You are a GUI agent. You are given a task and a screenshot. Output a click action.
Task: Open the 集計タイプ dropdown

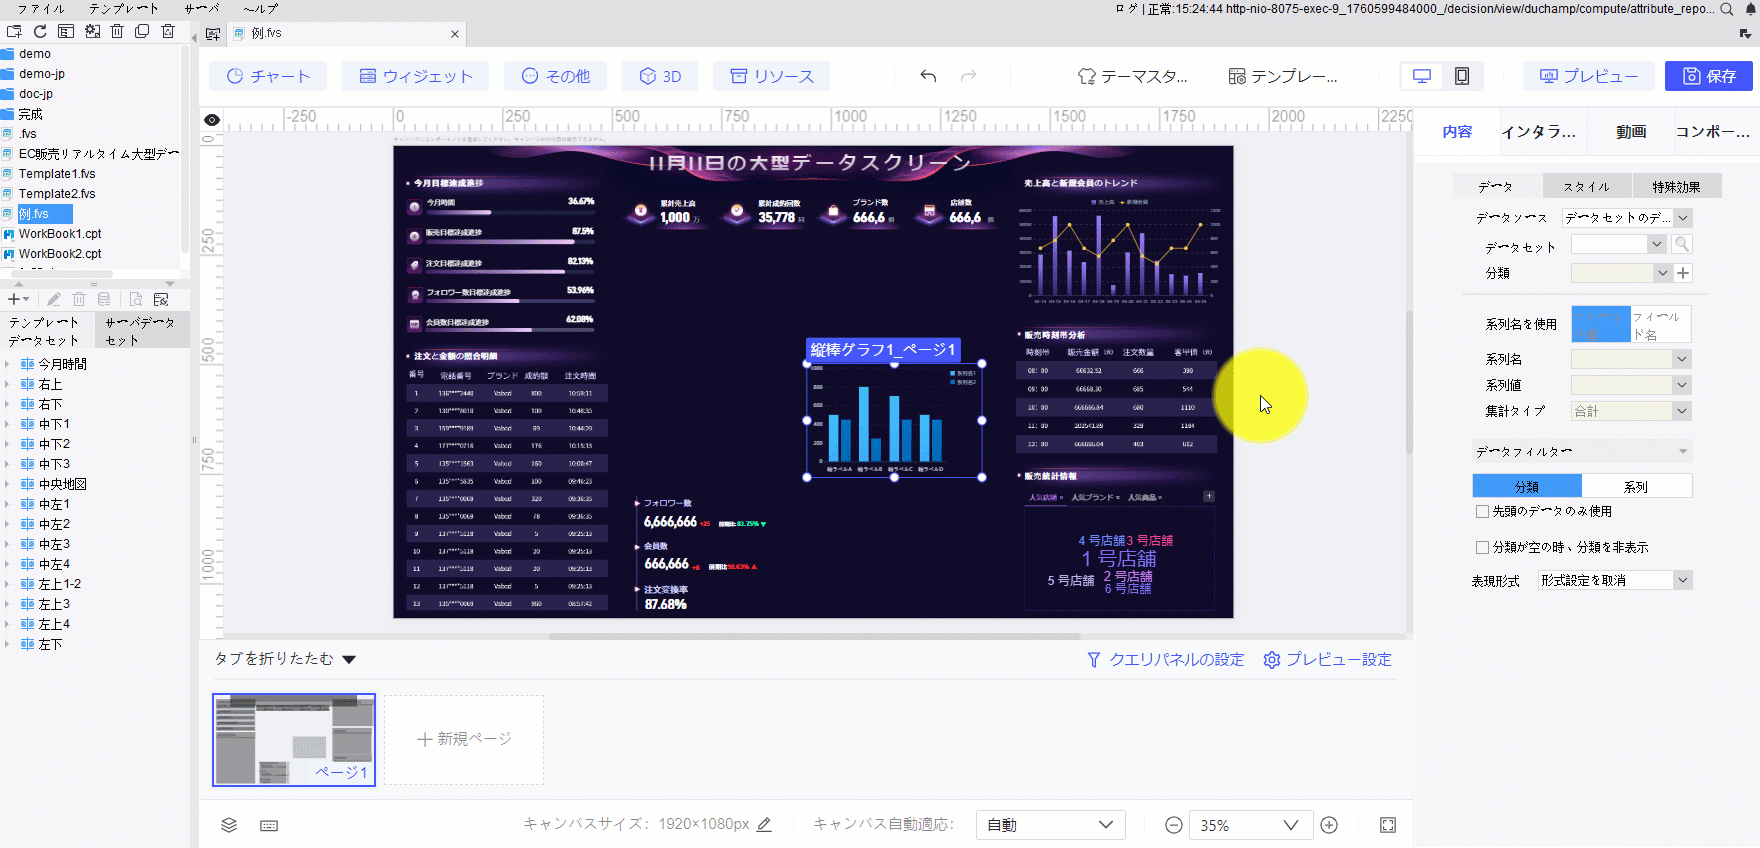coord(1631,411)
